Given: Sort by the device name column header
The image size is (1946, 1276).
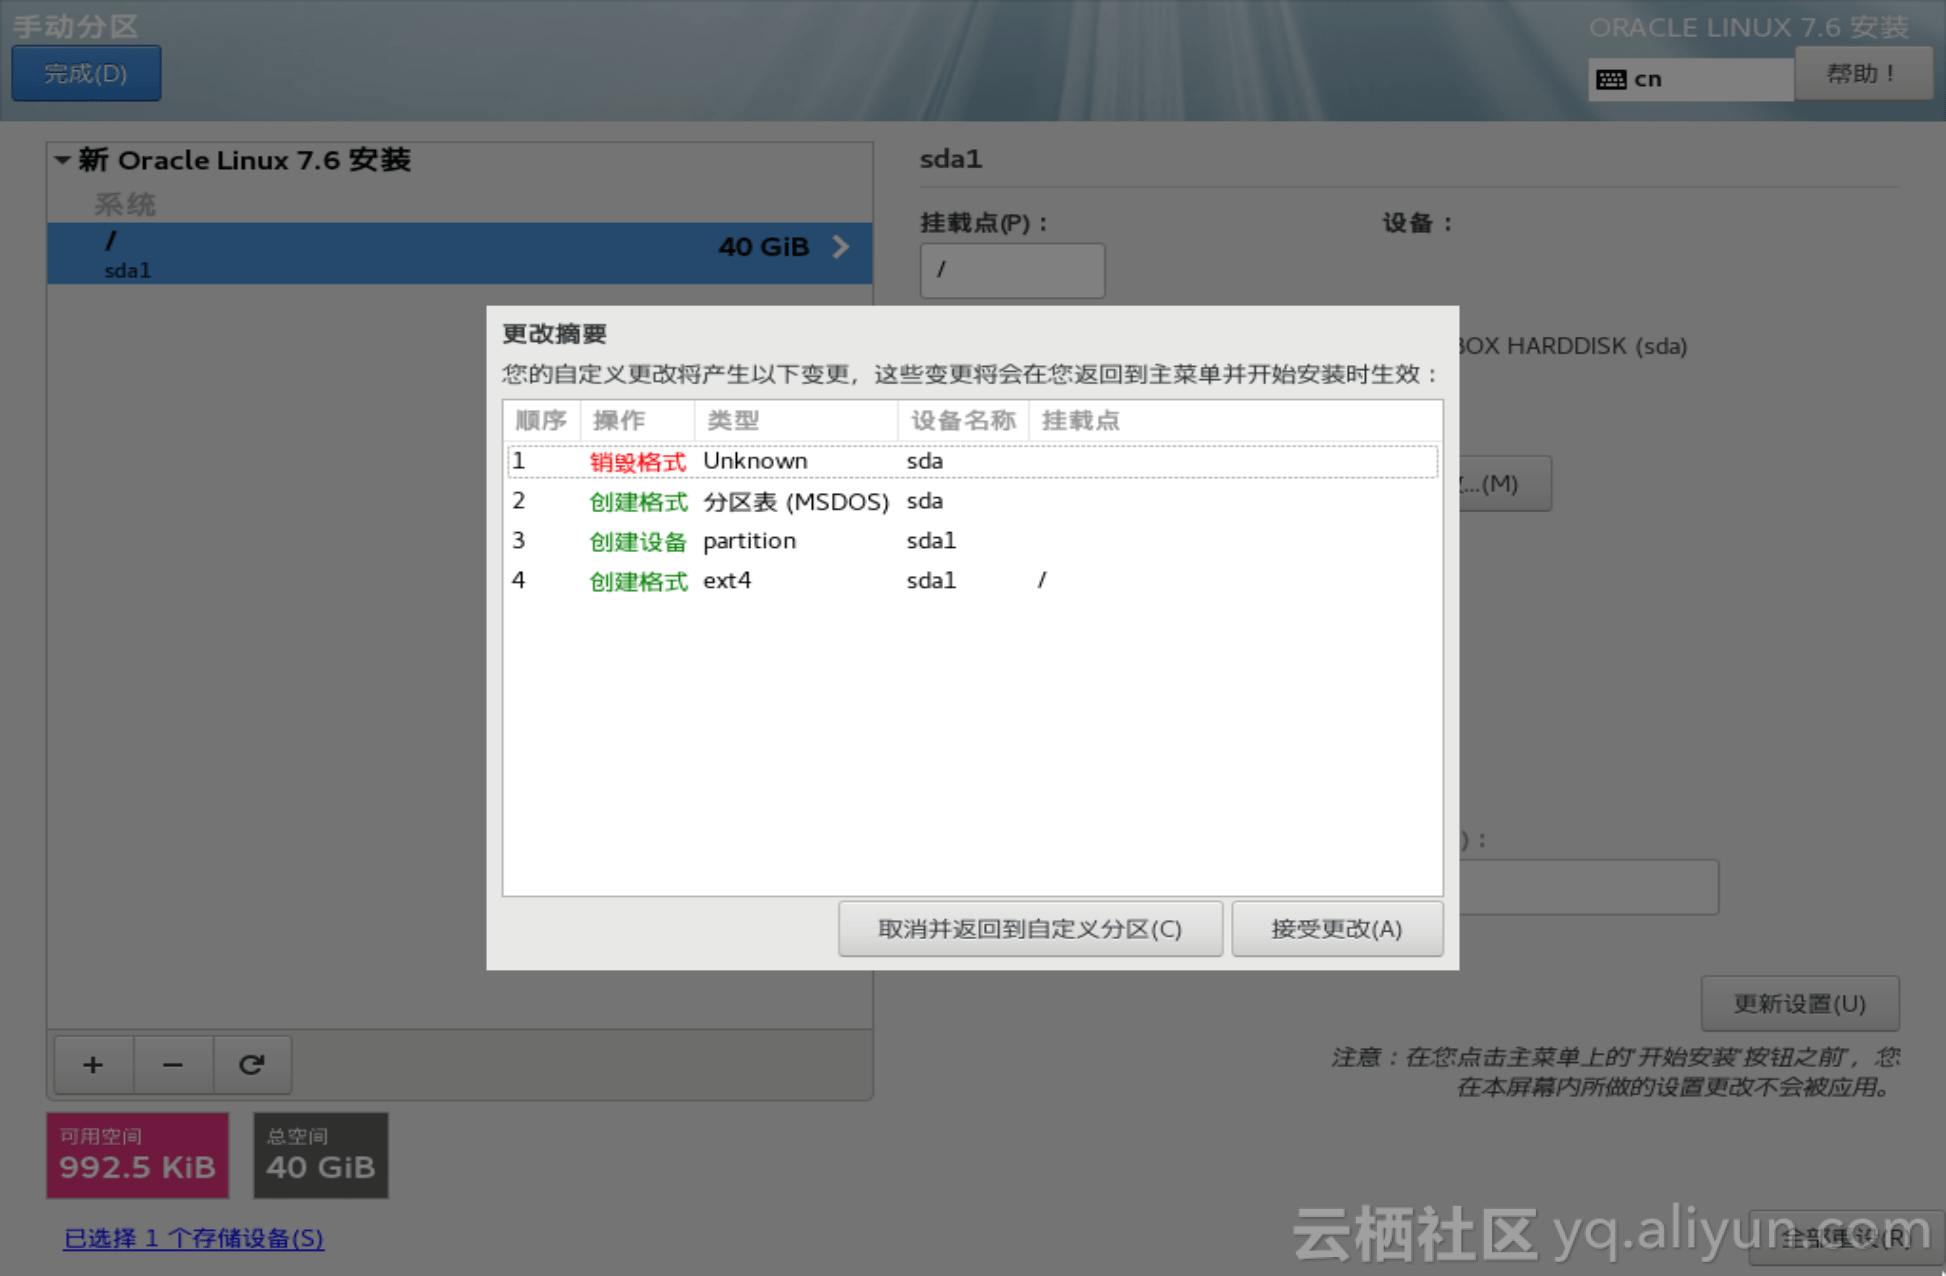Looking at the screenshot, I should point(962,420).
